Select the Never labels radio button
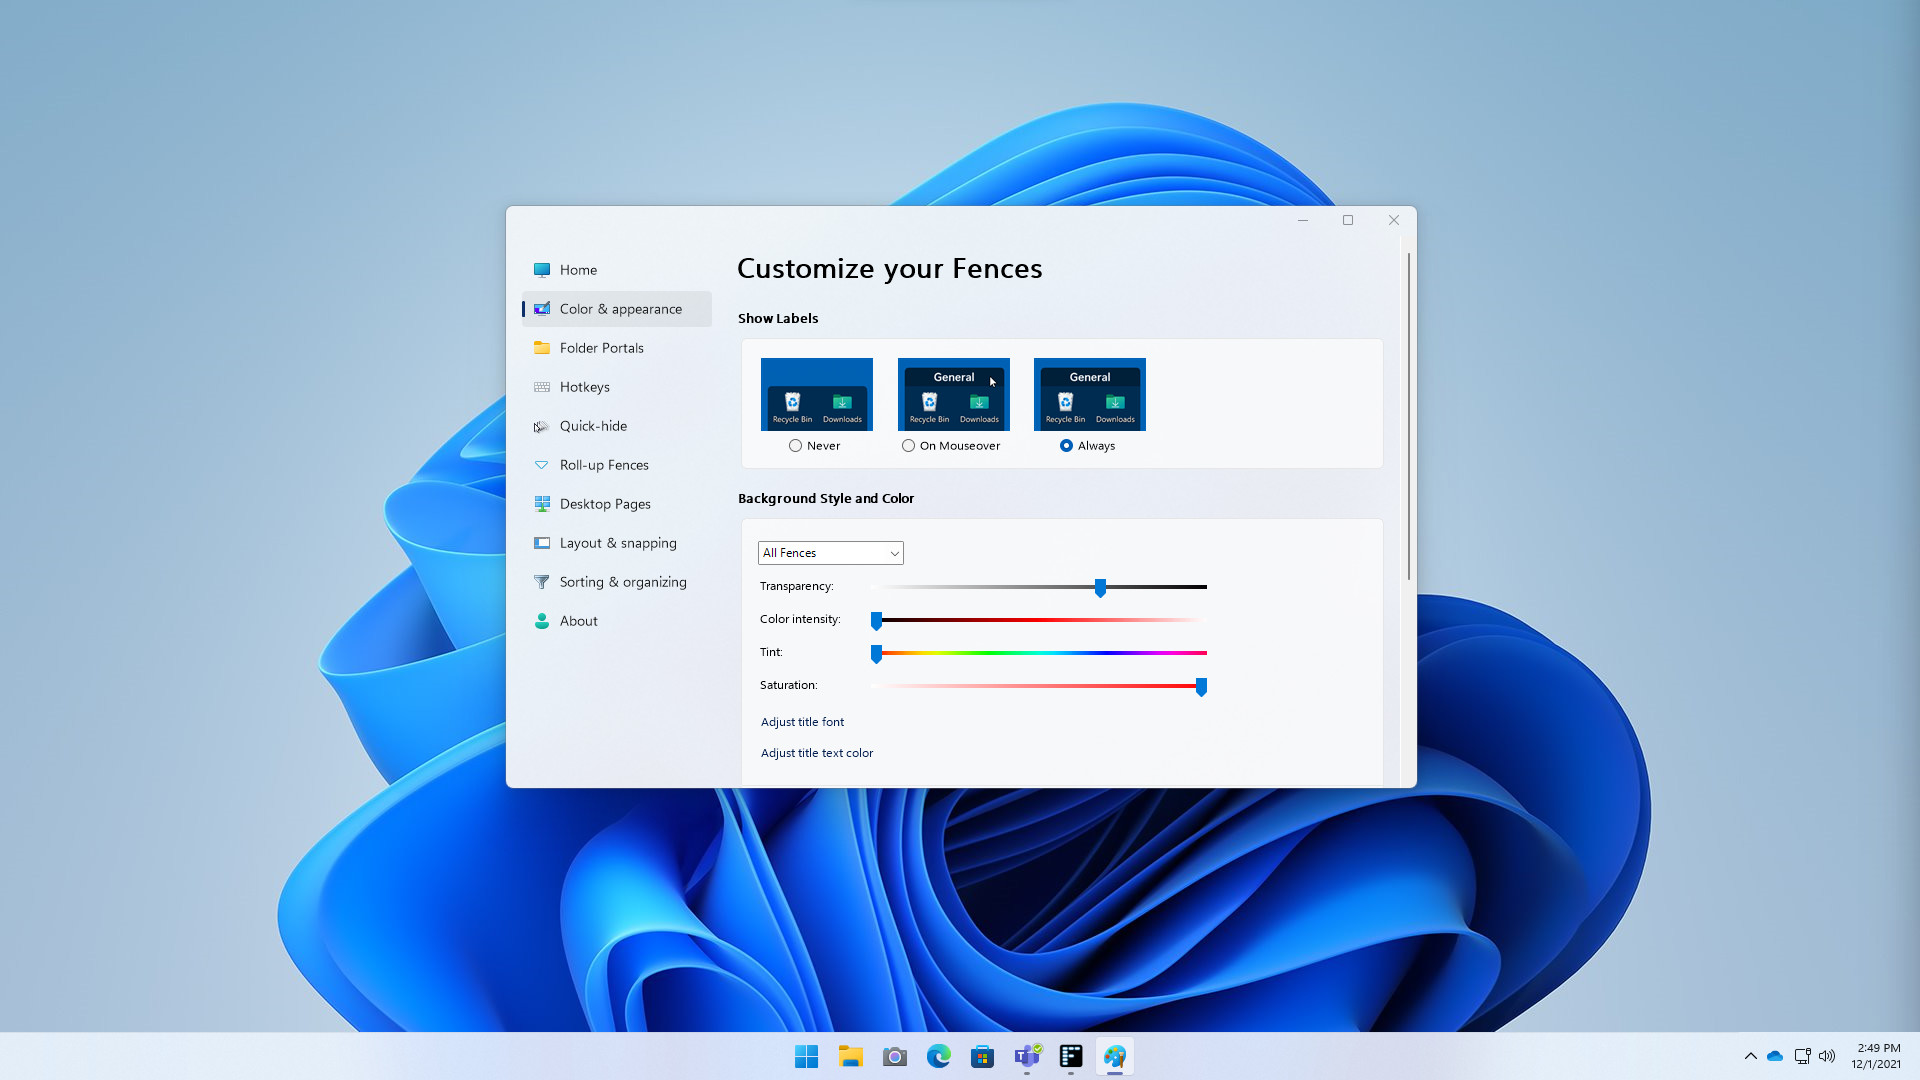 797,445
